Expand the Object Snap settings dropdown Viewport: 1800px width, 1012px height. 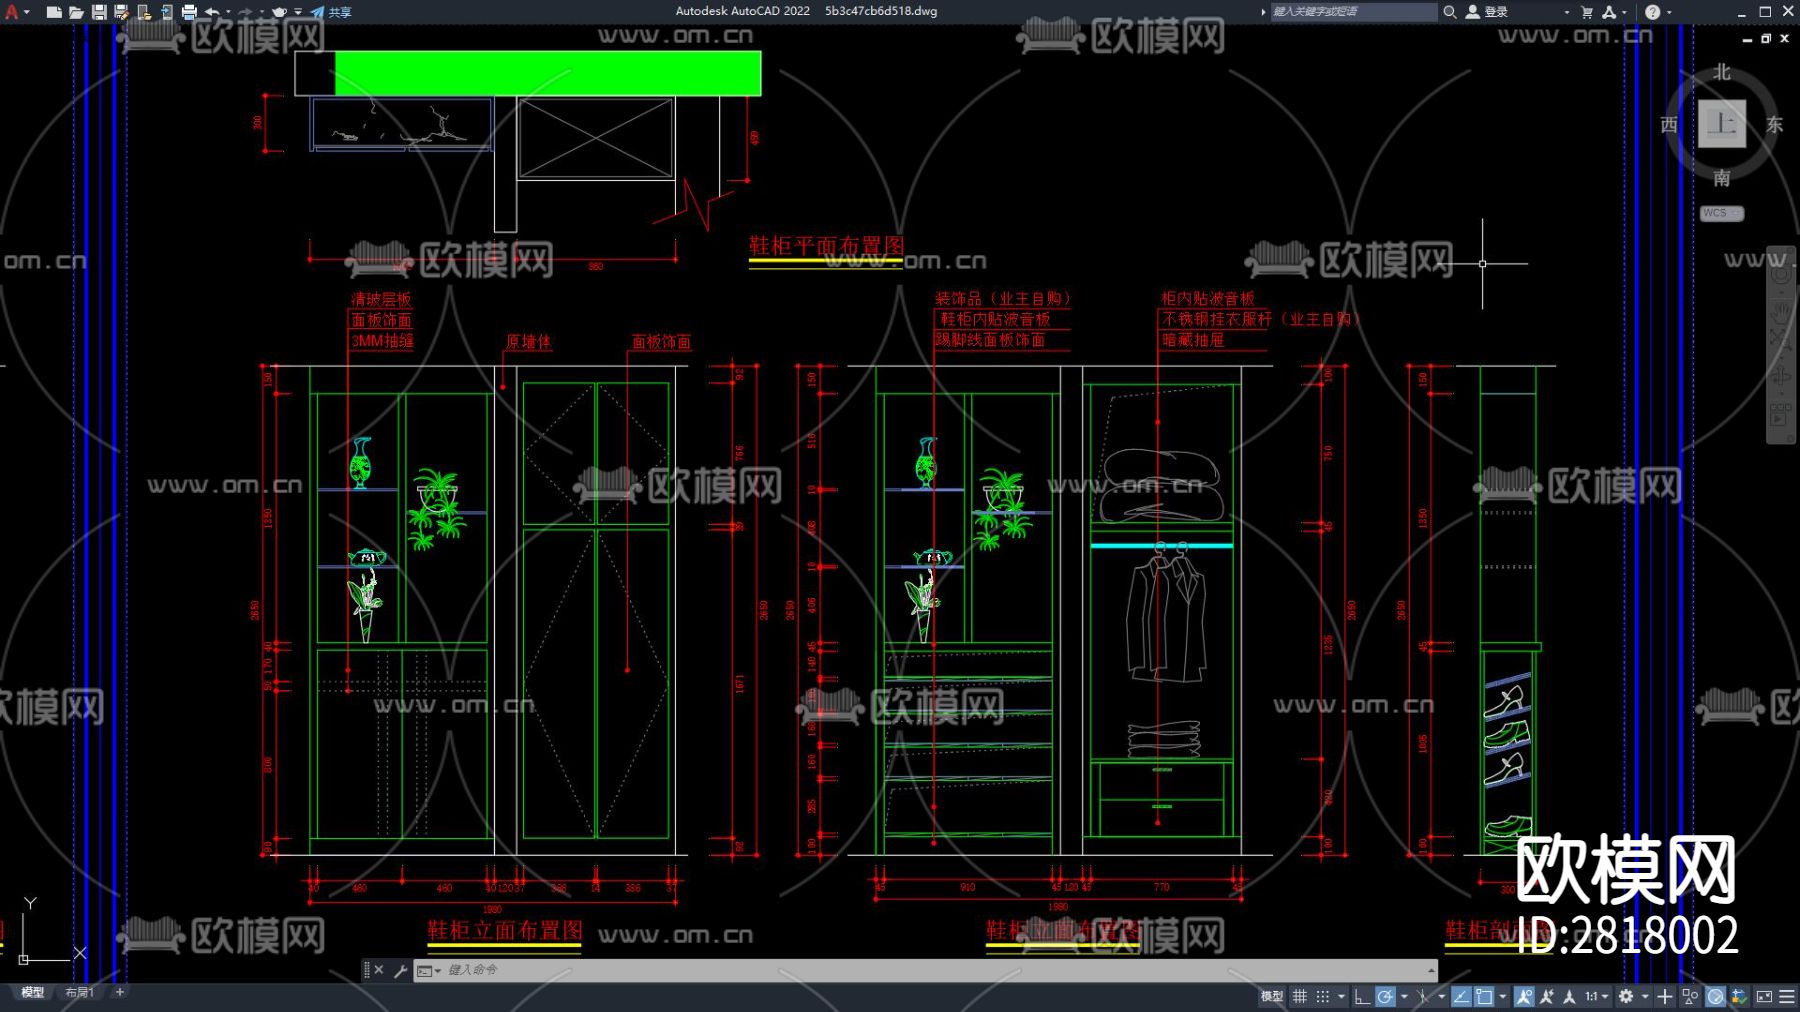1502,996
